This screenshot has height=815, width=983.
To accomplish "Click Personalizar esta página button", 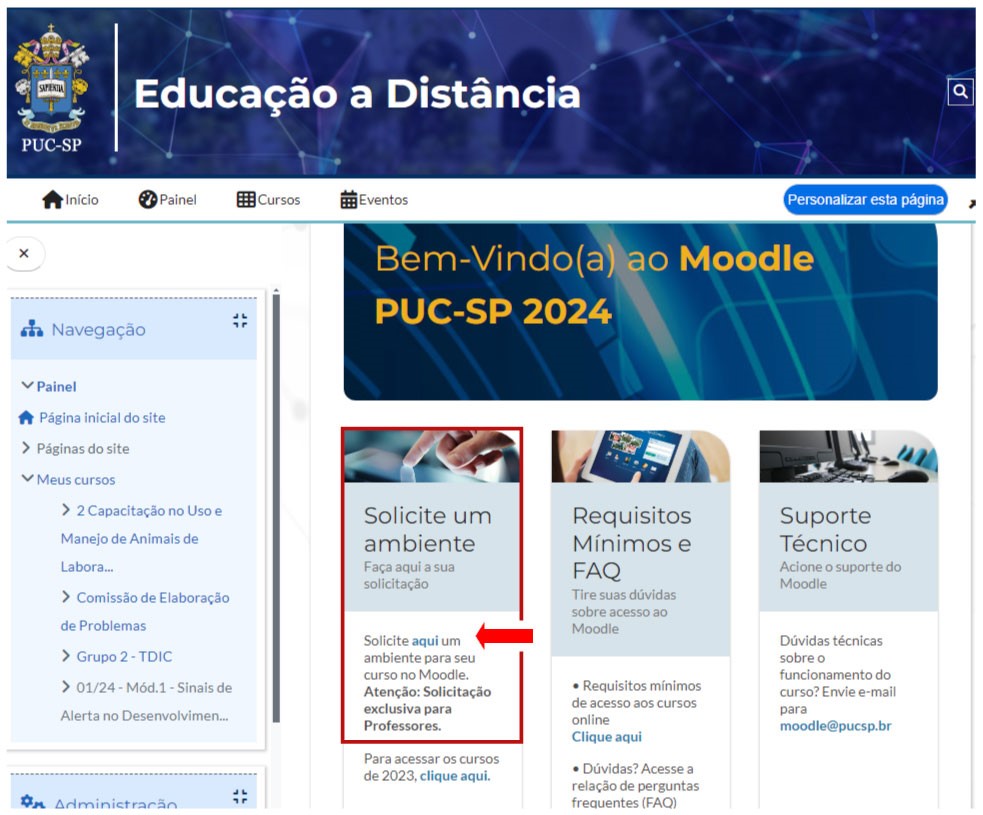I will point(865,199).
